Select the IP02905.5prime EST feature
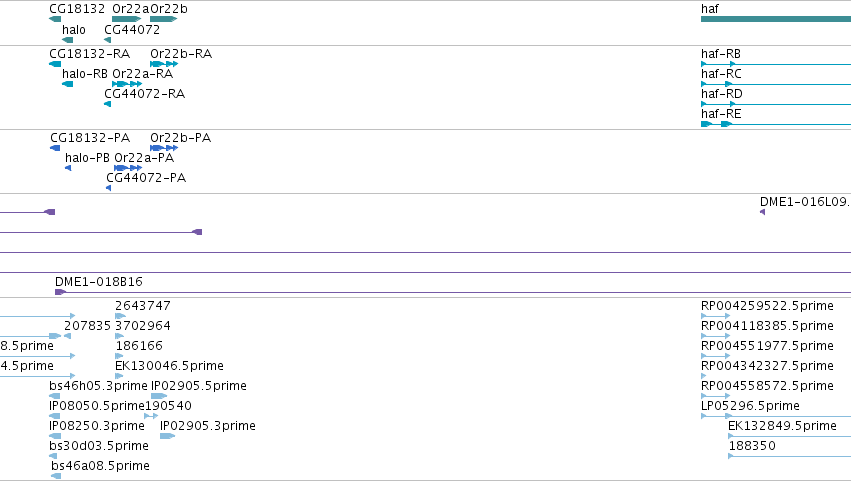 pyautogui.click(x=159, y=396)
